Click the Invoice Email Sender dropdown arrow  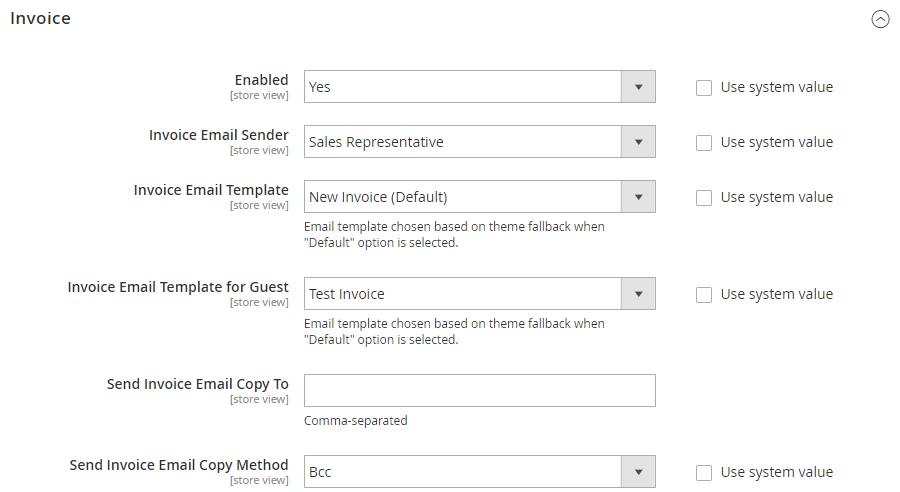tap(638, 142)
